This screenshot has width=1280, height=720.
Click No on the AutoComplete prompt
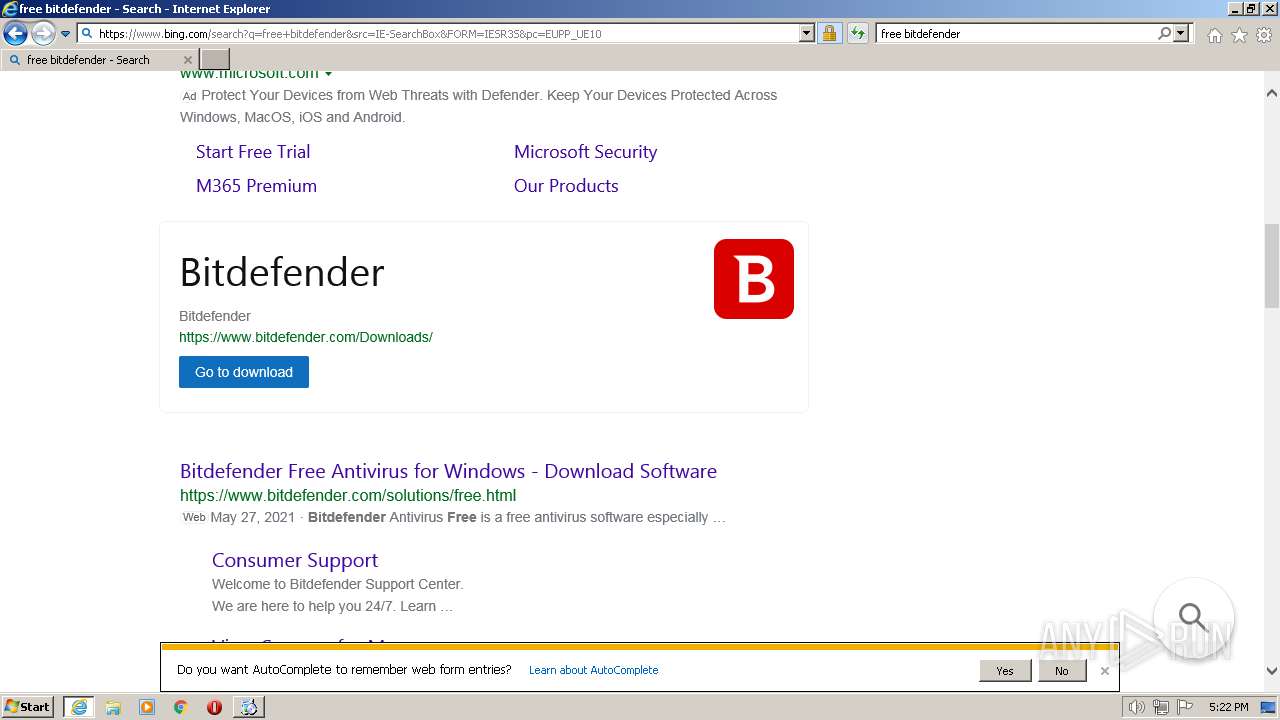point(1061,671)
